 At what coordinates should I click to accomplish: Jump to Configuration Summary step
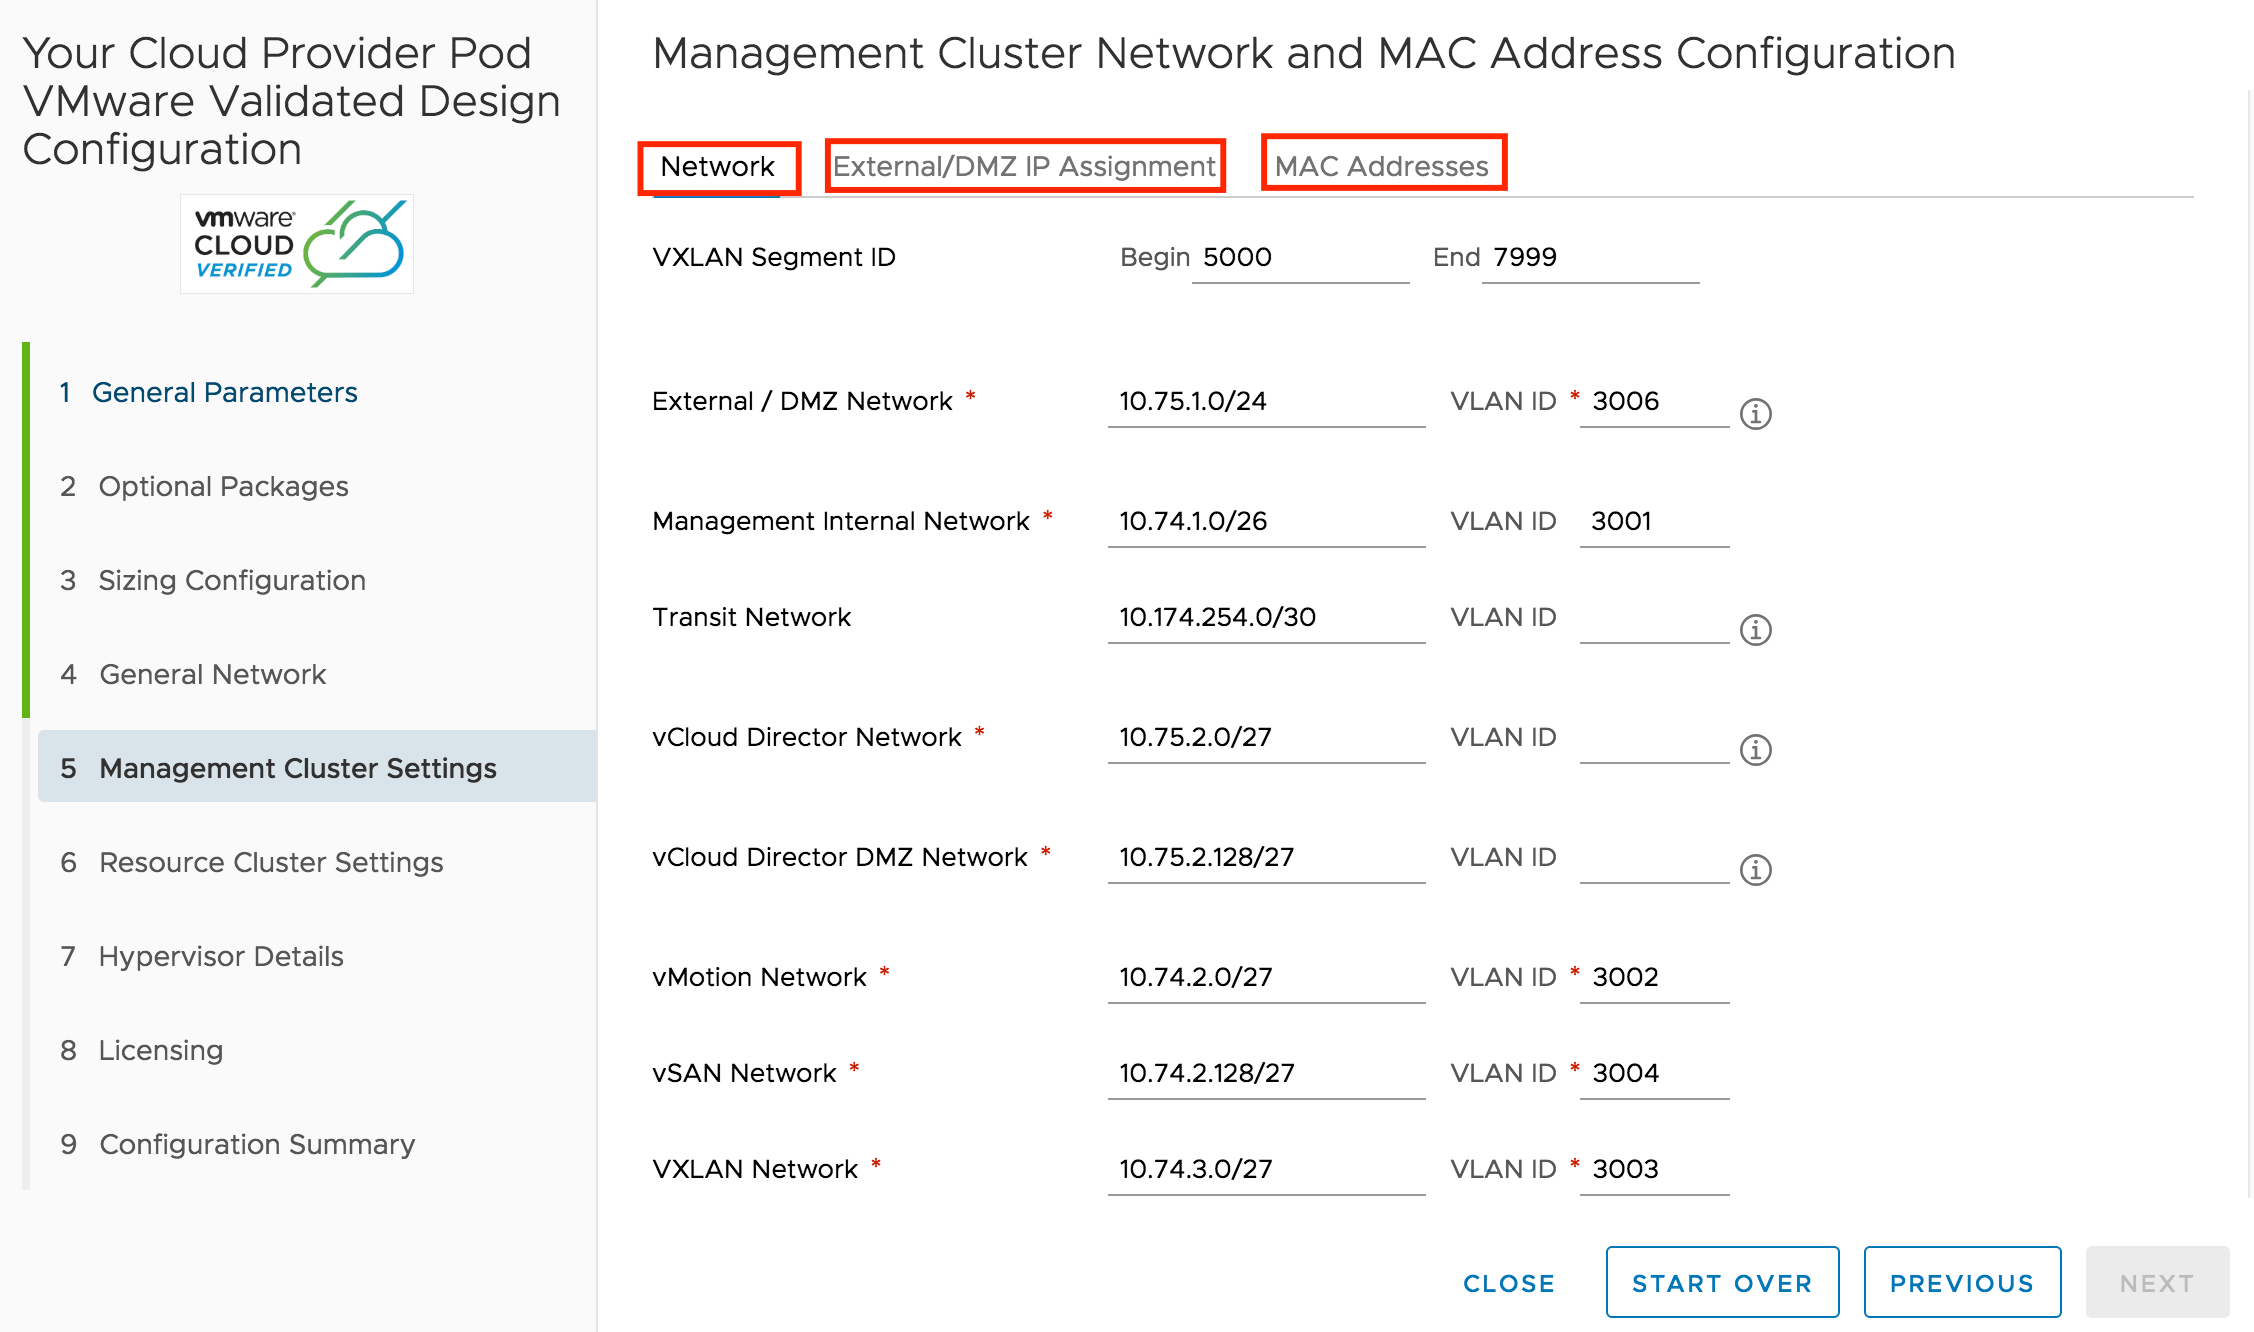click(x=256, y=1144)
